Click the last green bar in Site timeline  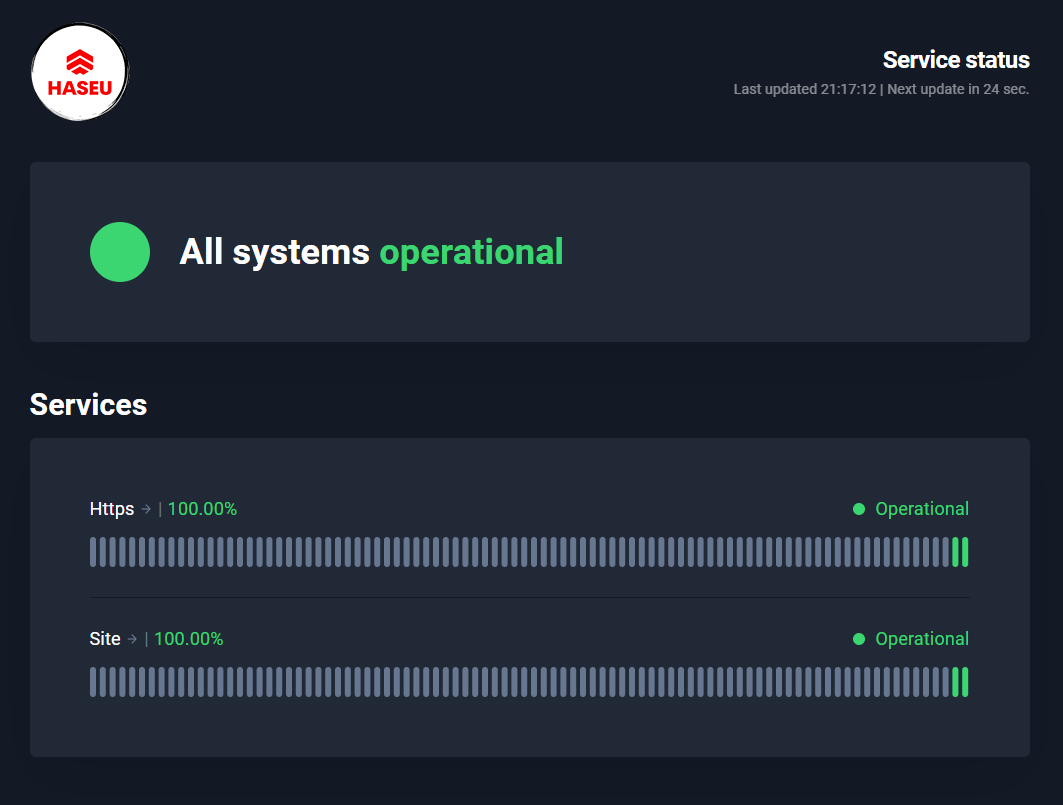pyautogui.click(x=965, y=682)
